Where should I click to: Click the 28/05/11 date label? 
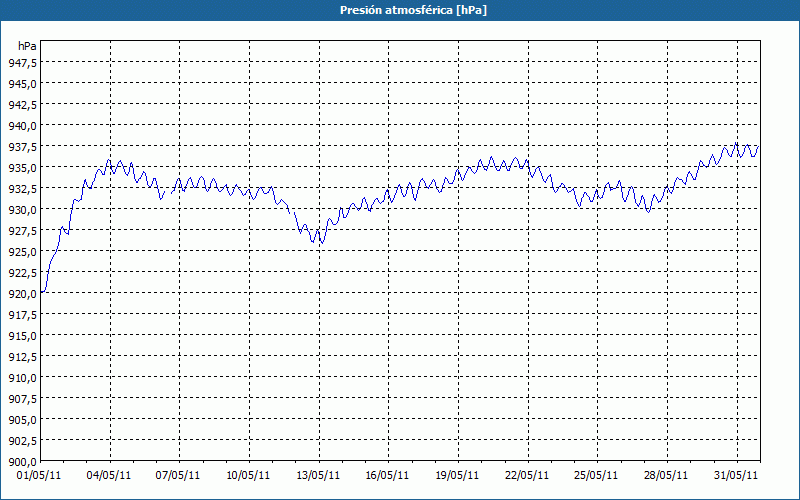click(666, 476)
